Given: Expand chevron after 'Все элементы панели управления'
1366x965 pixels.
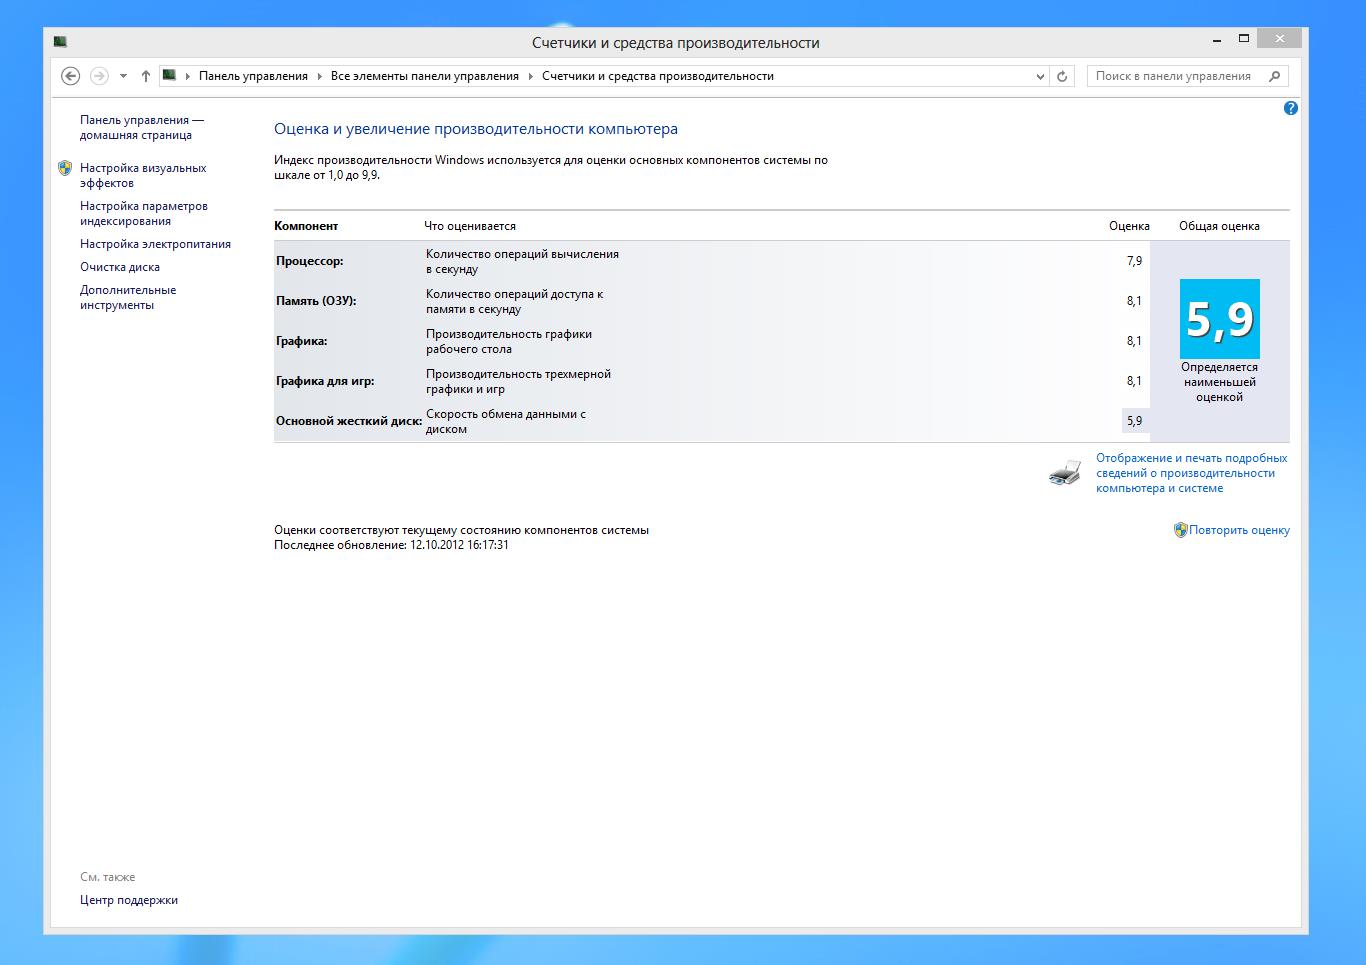Looking at the screenshot, I should [531, 76].
